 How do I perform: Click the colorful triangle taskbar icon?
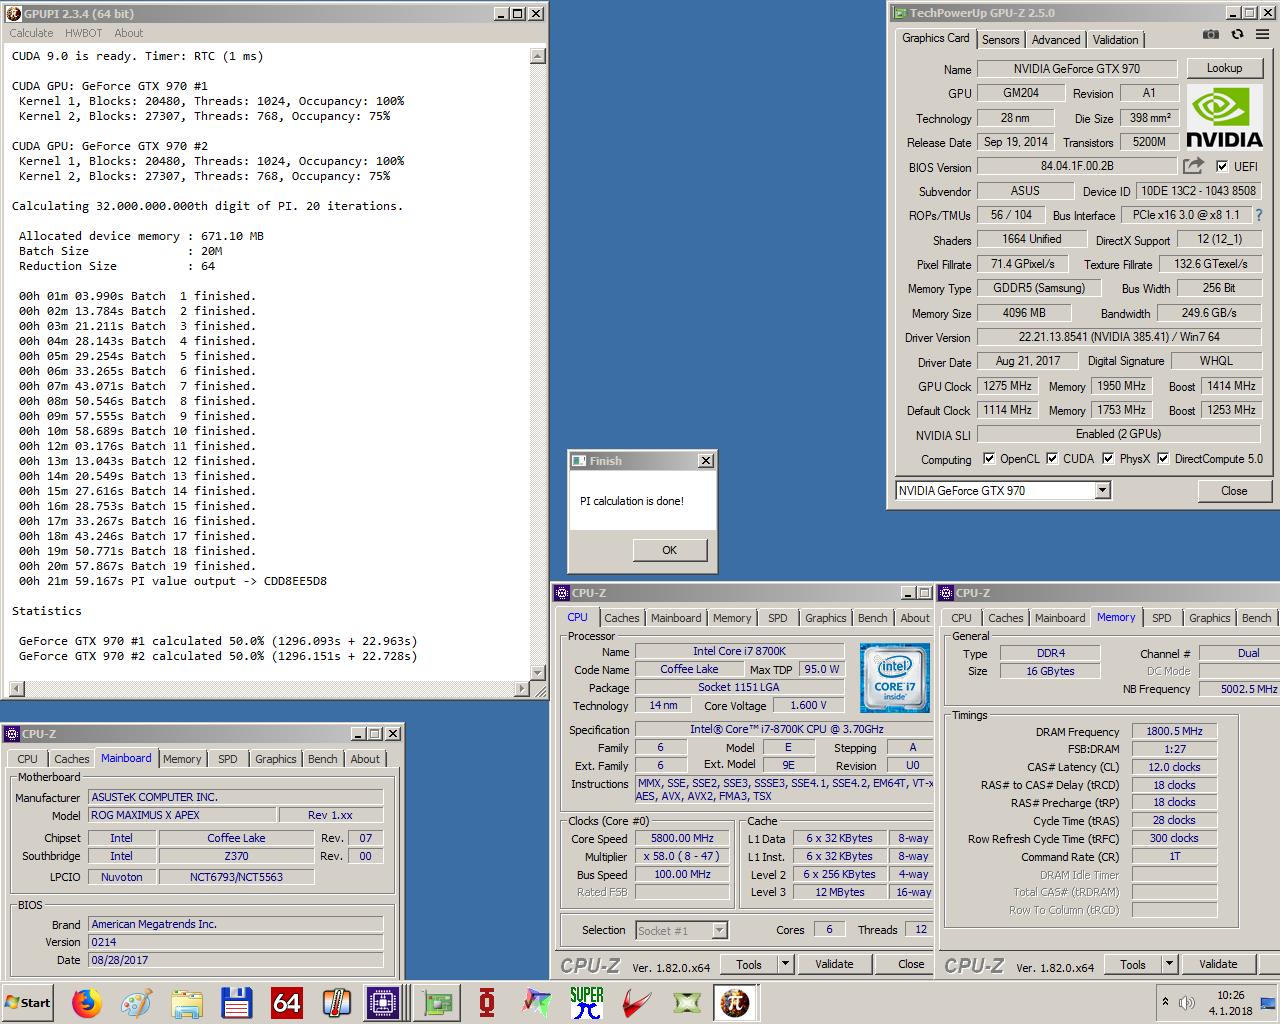537,1002
